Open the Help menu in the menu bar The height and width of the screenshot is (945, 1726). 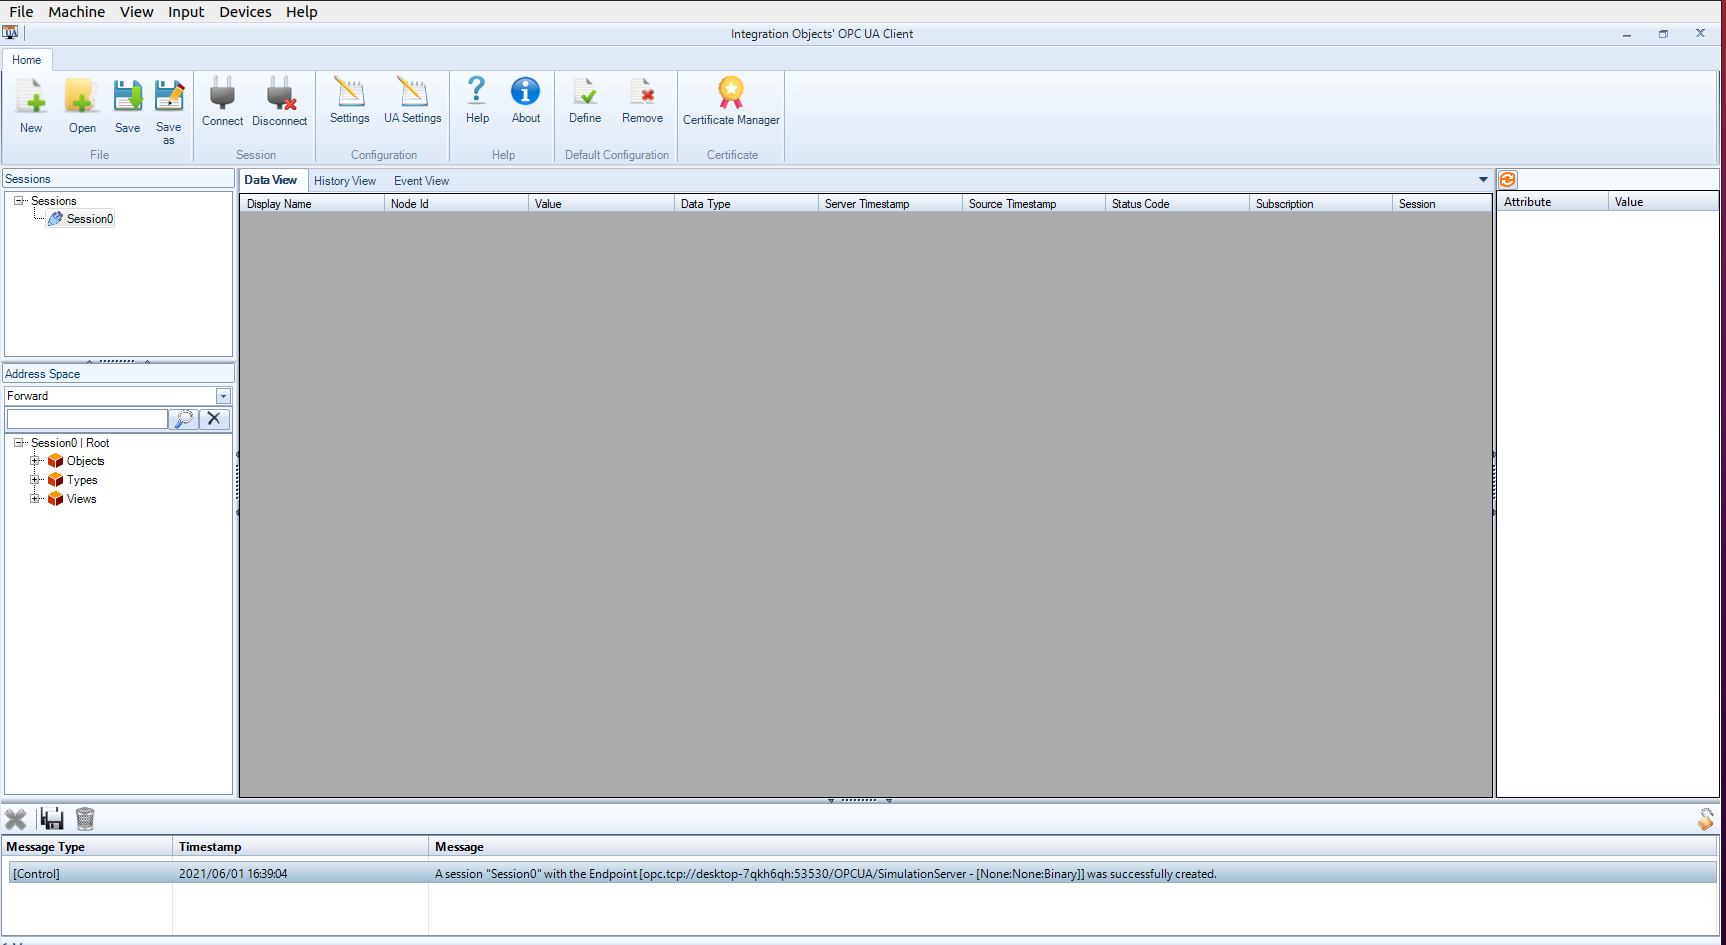point(301,12)
